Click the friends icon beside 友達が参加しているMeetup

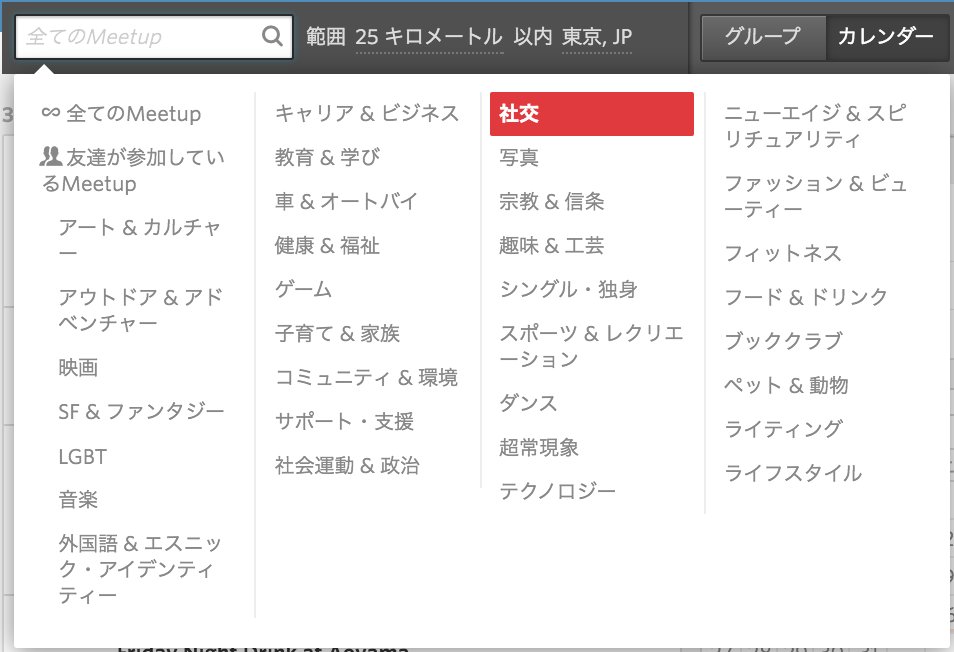point(50,157)
